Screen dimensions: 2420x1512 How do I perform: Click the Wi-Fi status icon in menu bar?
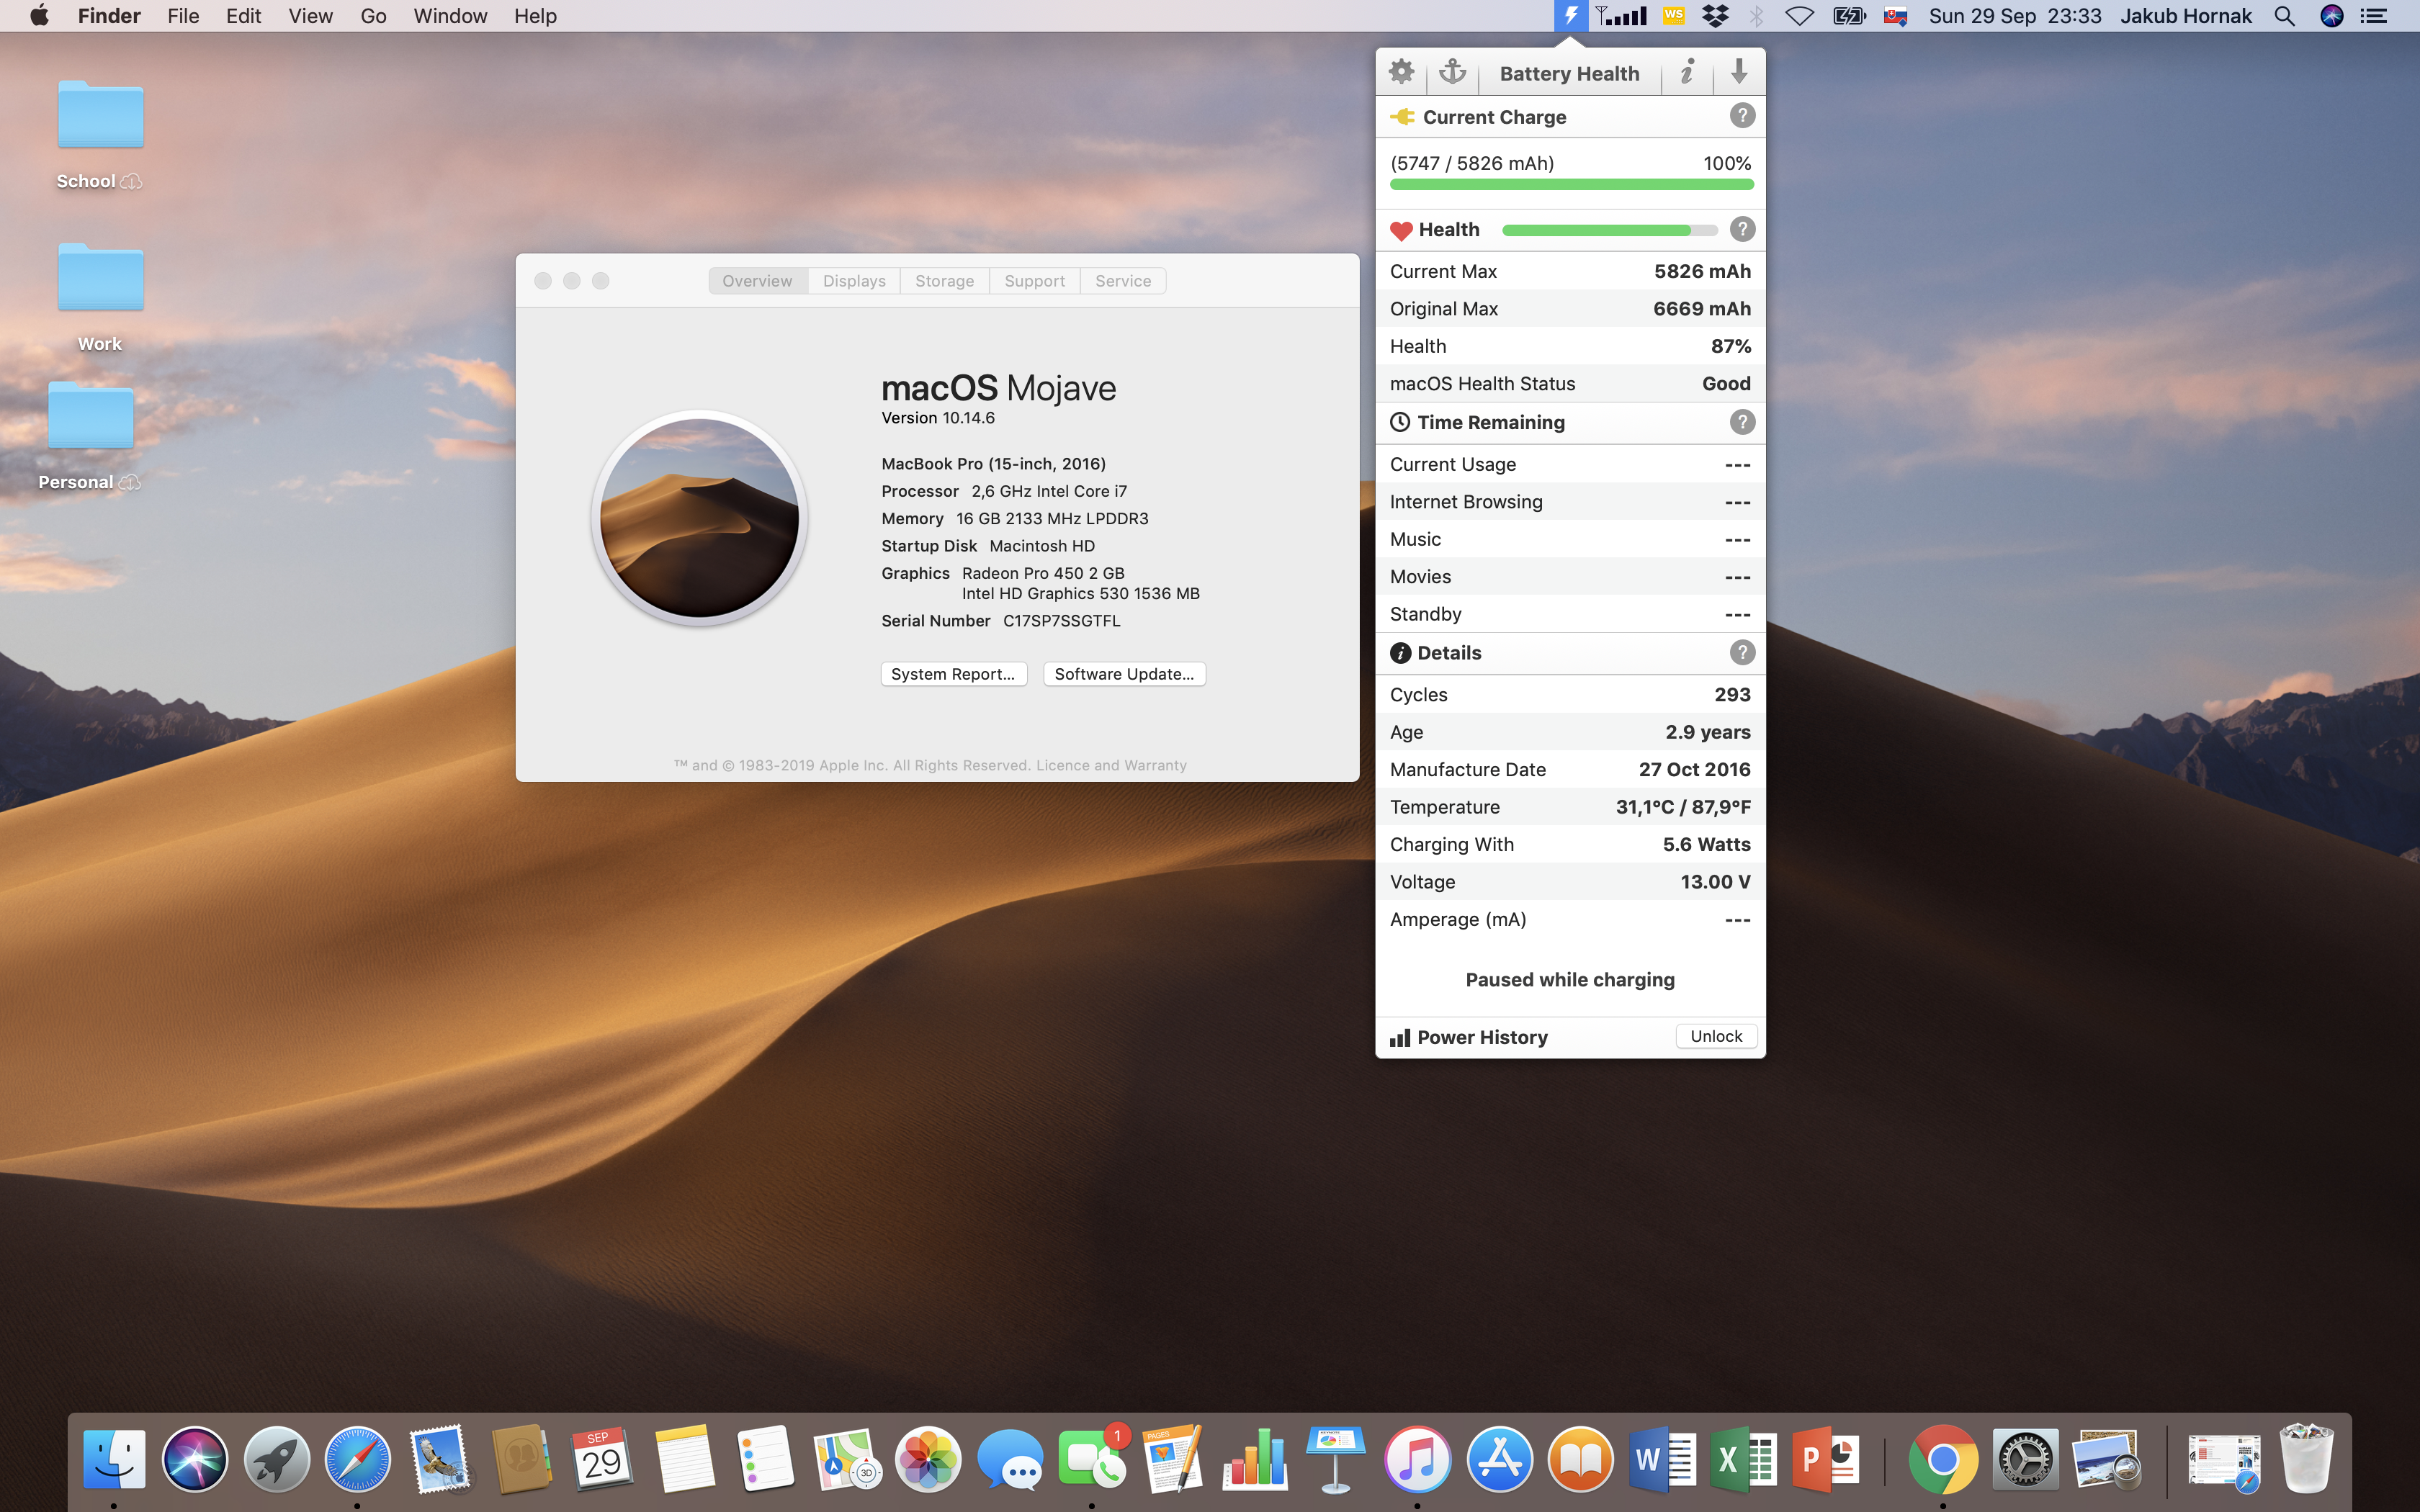tap(1799, 16)
